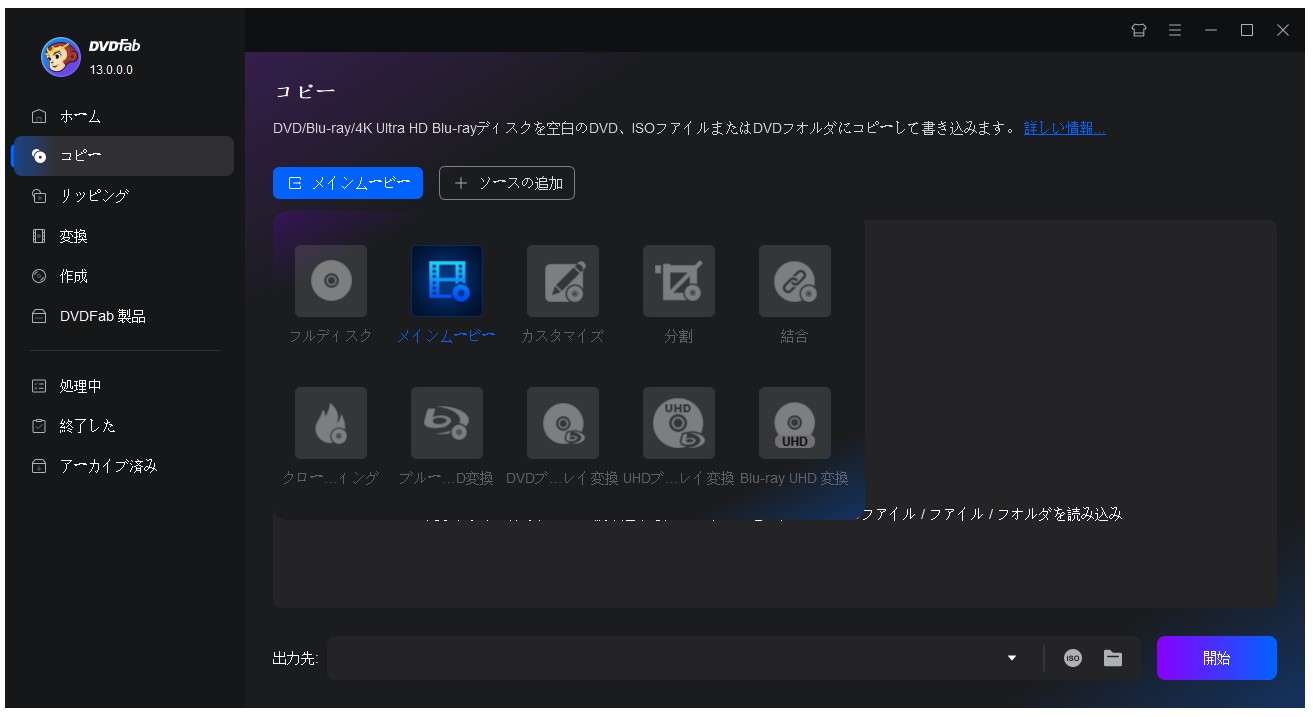
Task: Maximize the DVDFab window
Action: tap(1247, 30)
